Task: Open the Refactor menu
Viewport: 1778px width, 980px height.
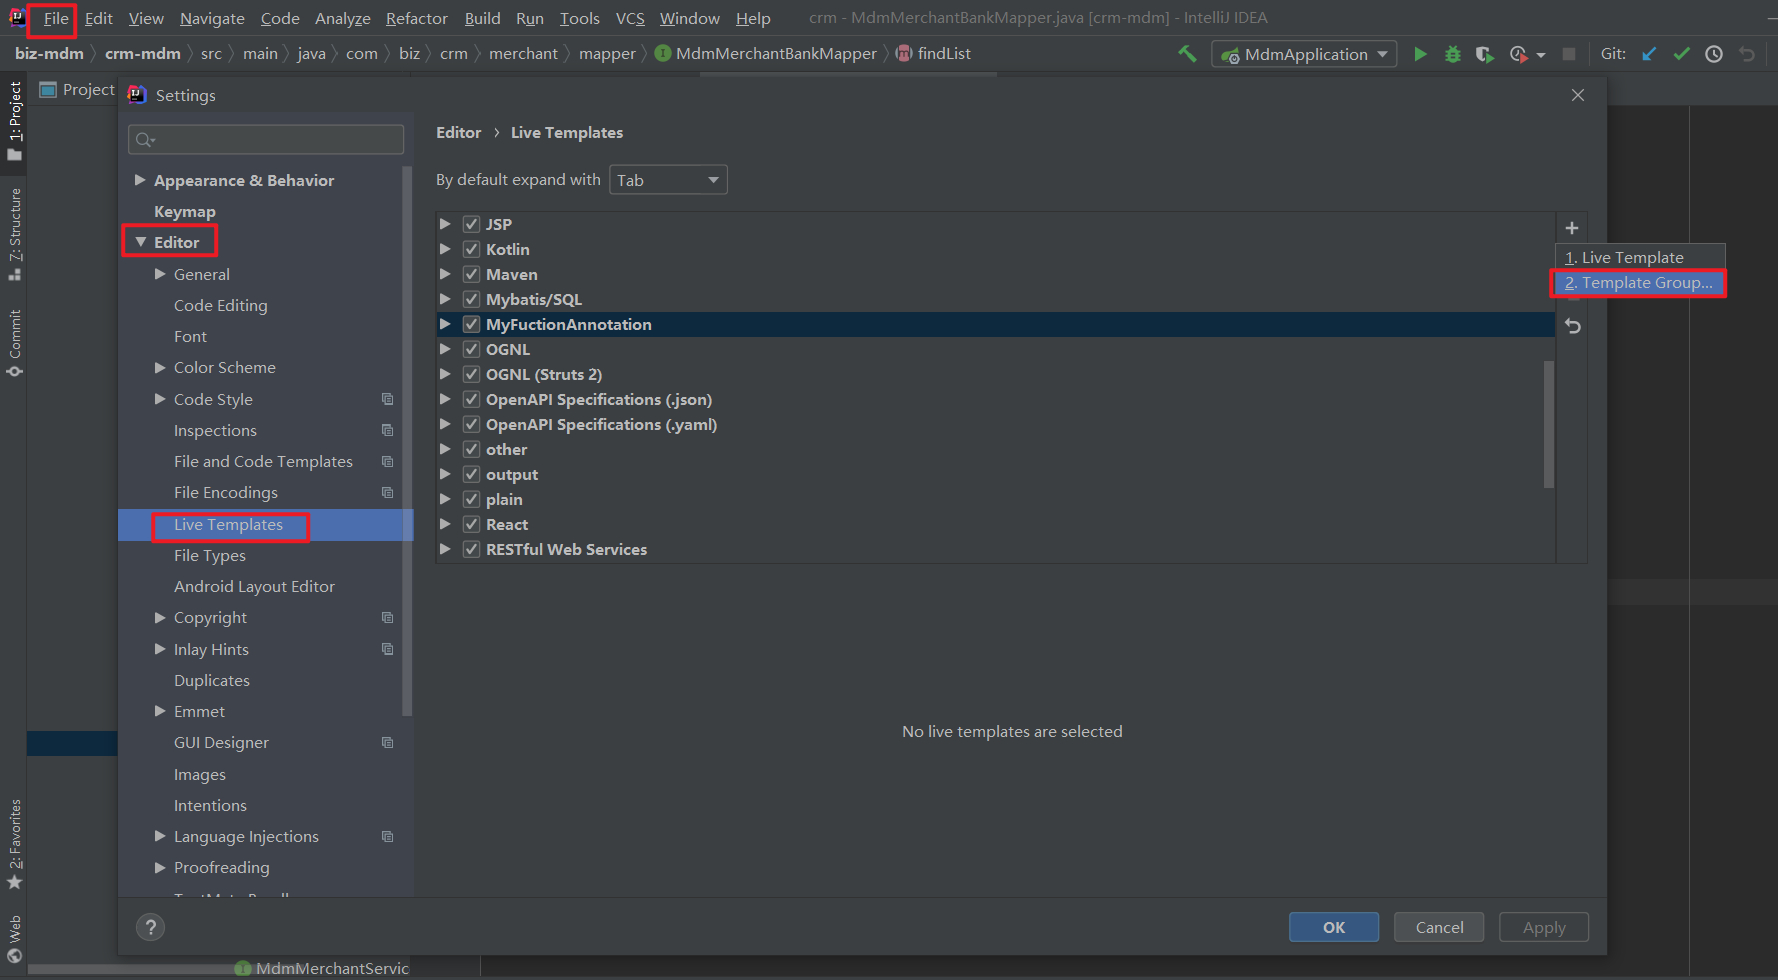Action: pyautogui.click(x=416, y=18)
